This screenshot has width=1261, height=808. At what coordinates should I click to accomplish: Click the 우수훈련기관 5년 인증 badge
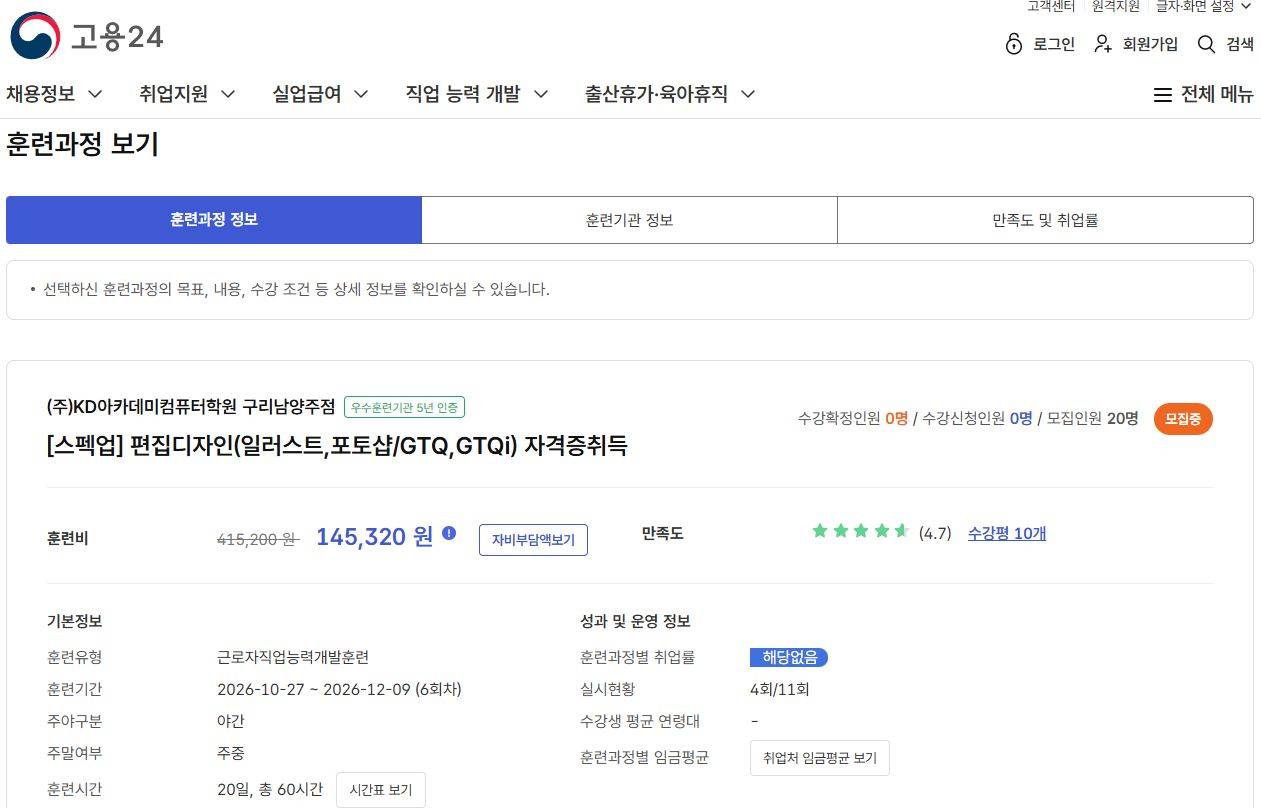click(x=404, y=407)
